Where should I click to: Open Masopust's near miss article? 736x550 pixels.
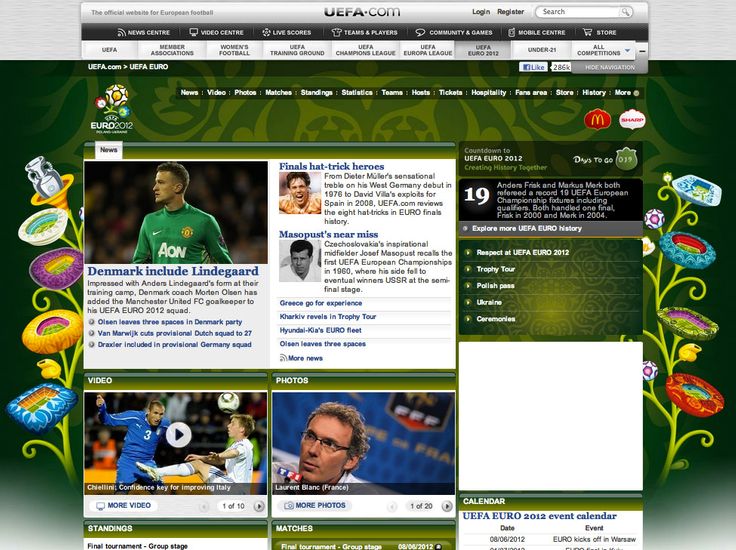point(329,234)
